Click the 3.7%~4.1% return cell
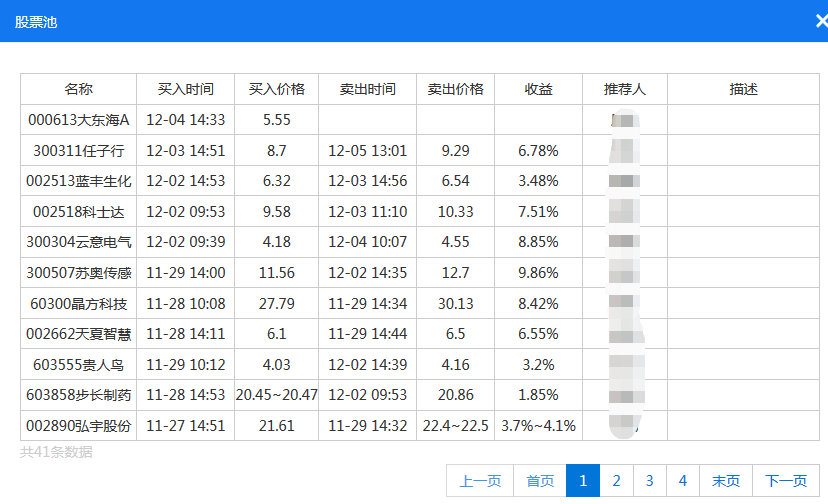 538,425
